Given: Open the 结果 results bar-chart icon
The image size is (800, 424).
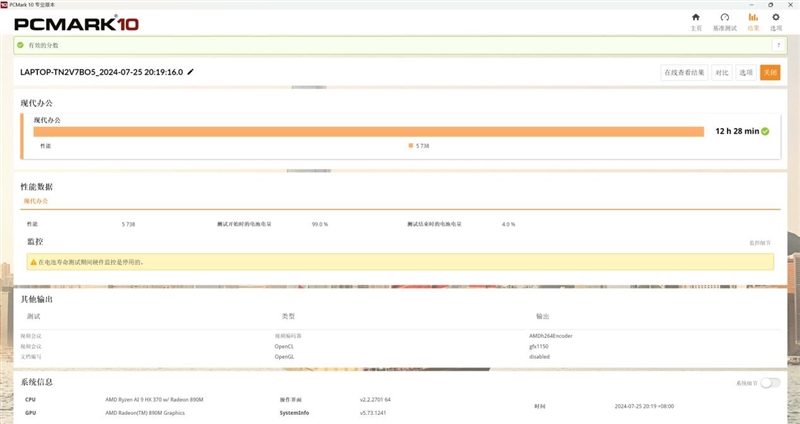Looking at the screenshot, I should tap(753, 17).
